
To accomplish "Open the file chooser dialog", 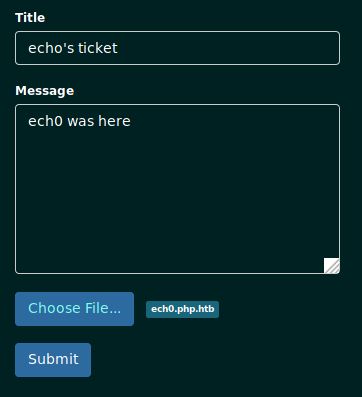I will (74, 309).
